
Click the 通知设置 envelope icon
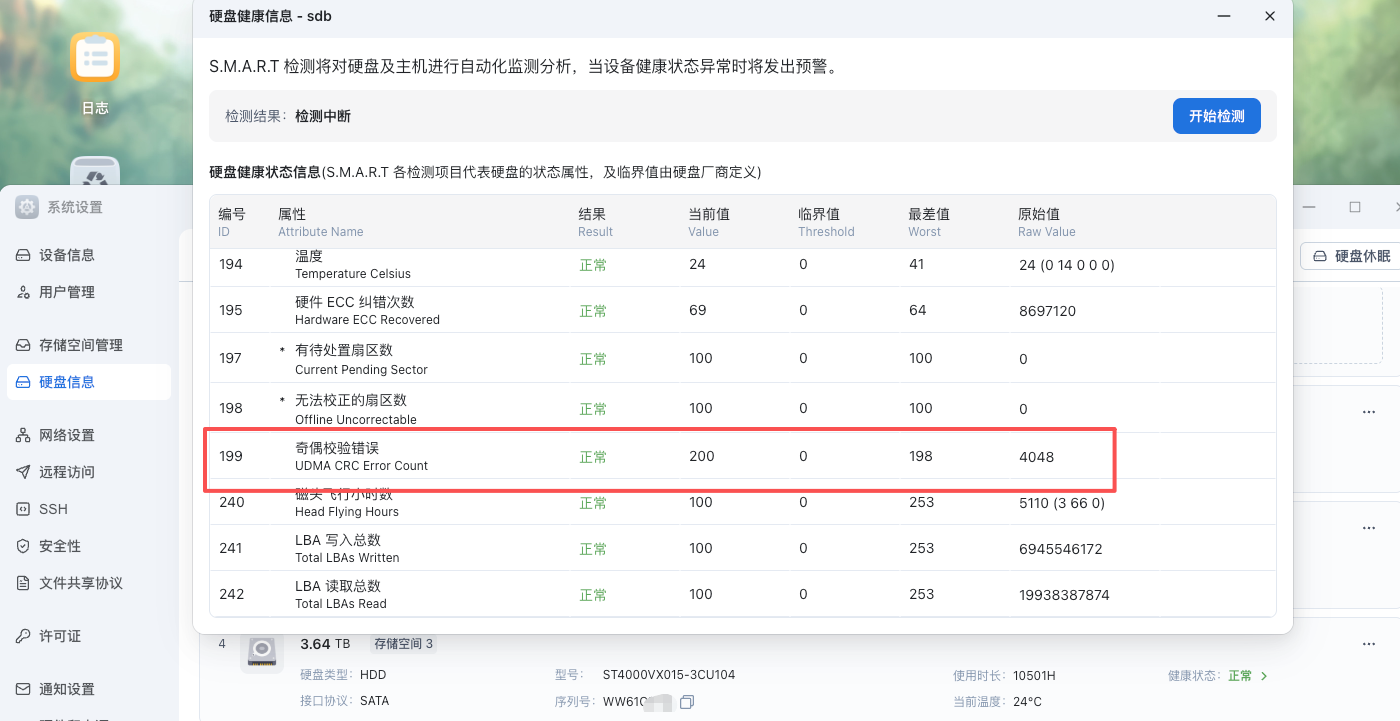click(23, 689)
